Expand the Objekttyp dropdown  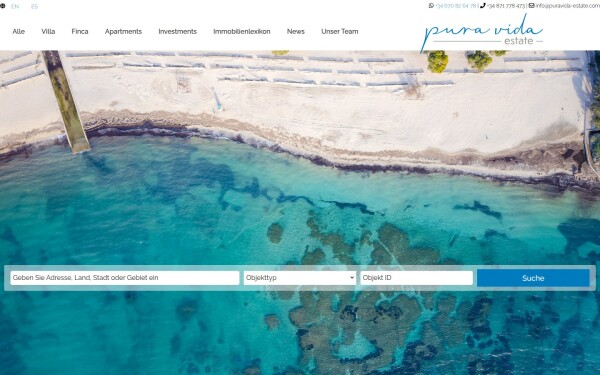click(x=300, y=278)
